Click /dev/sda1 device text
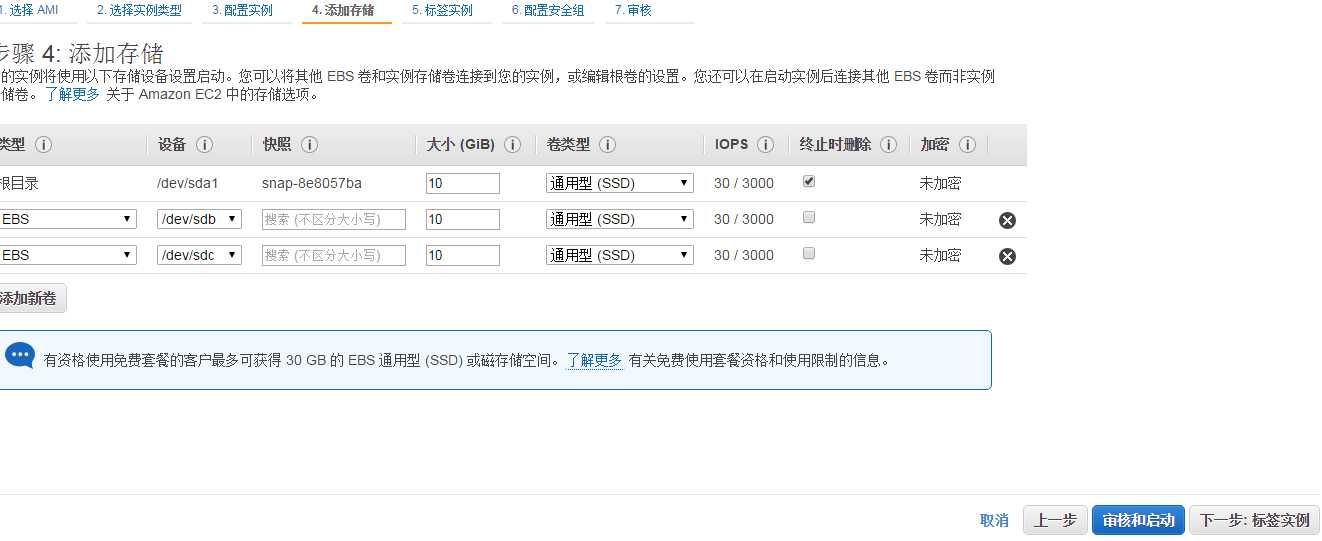Image resolution: width=1322 pixels, height=541 pixels. (188, 183)
